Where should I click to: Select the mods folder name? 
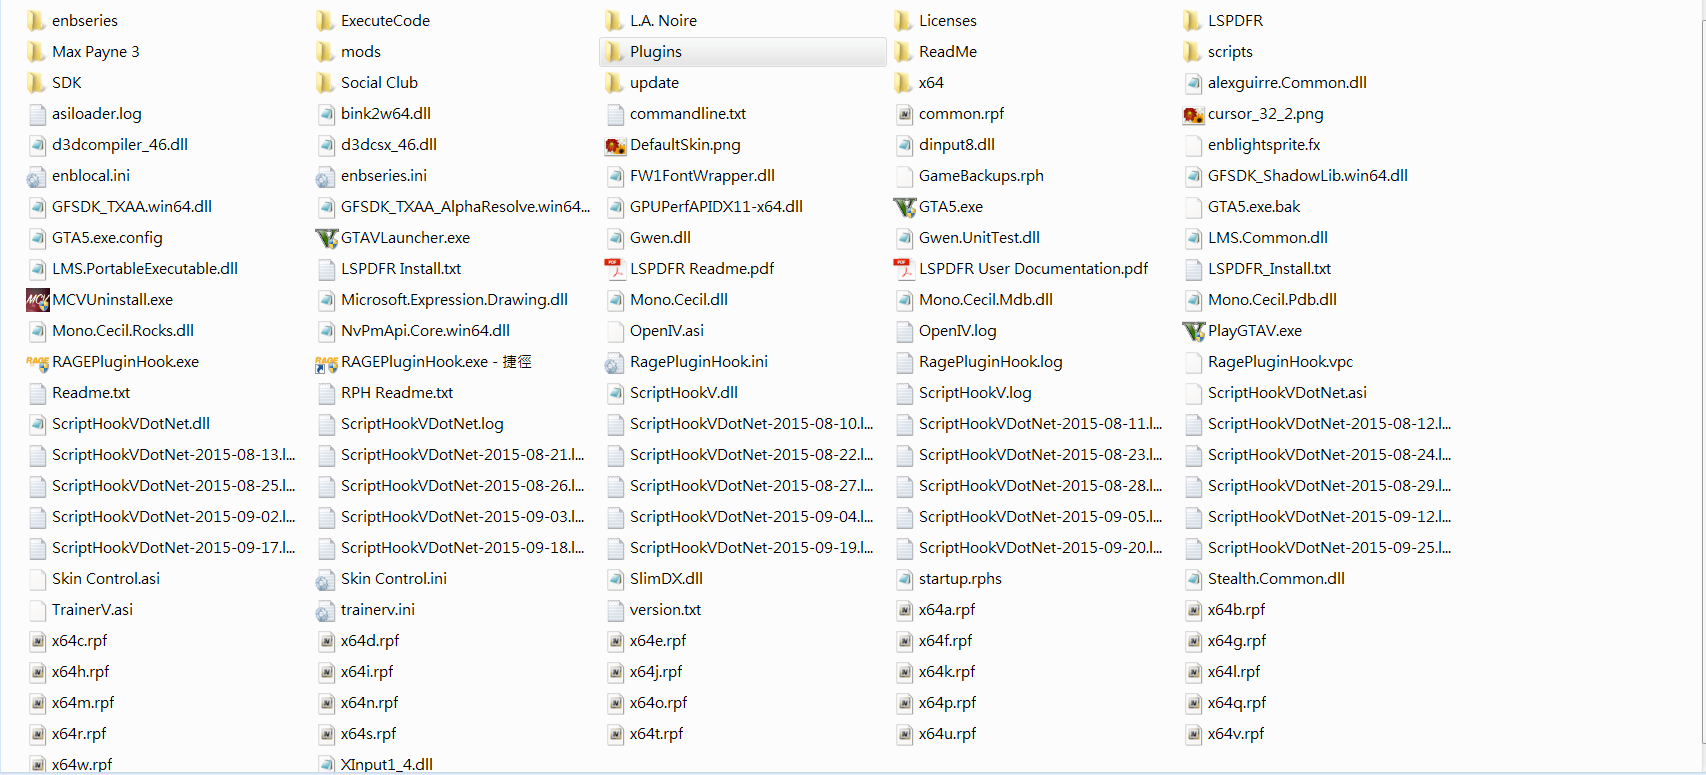pyautogui.click(x=361, y=52)
